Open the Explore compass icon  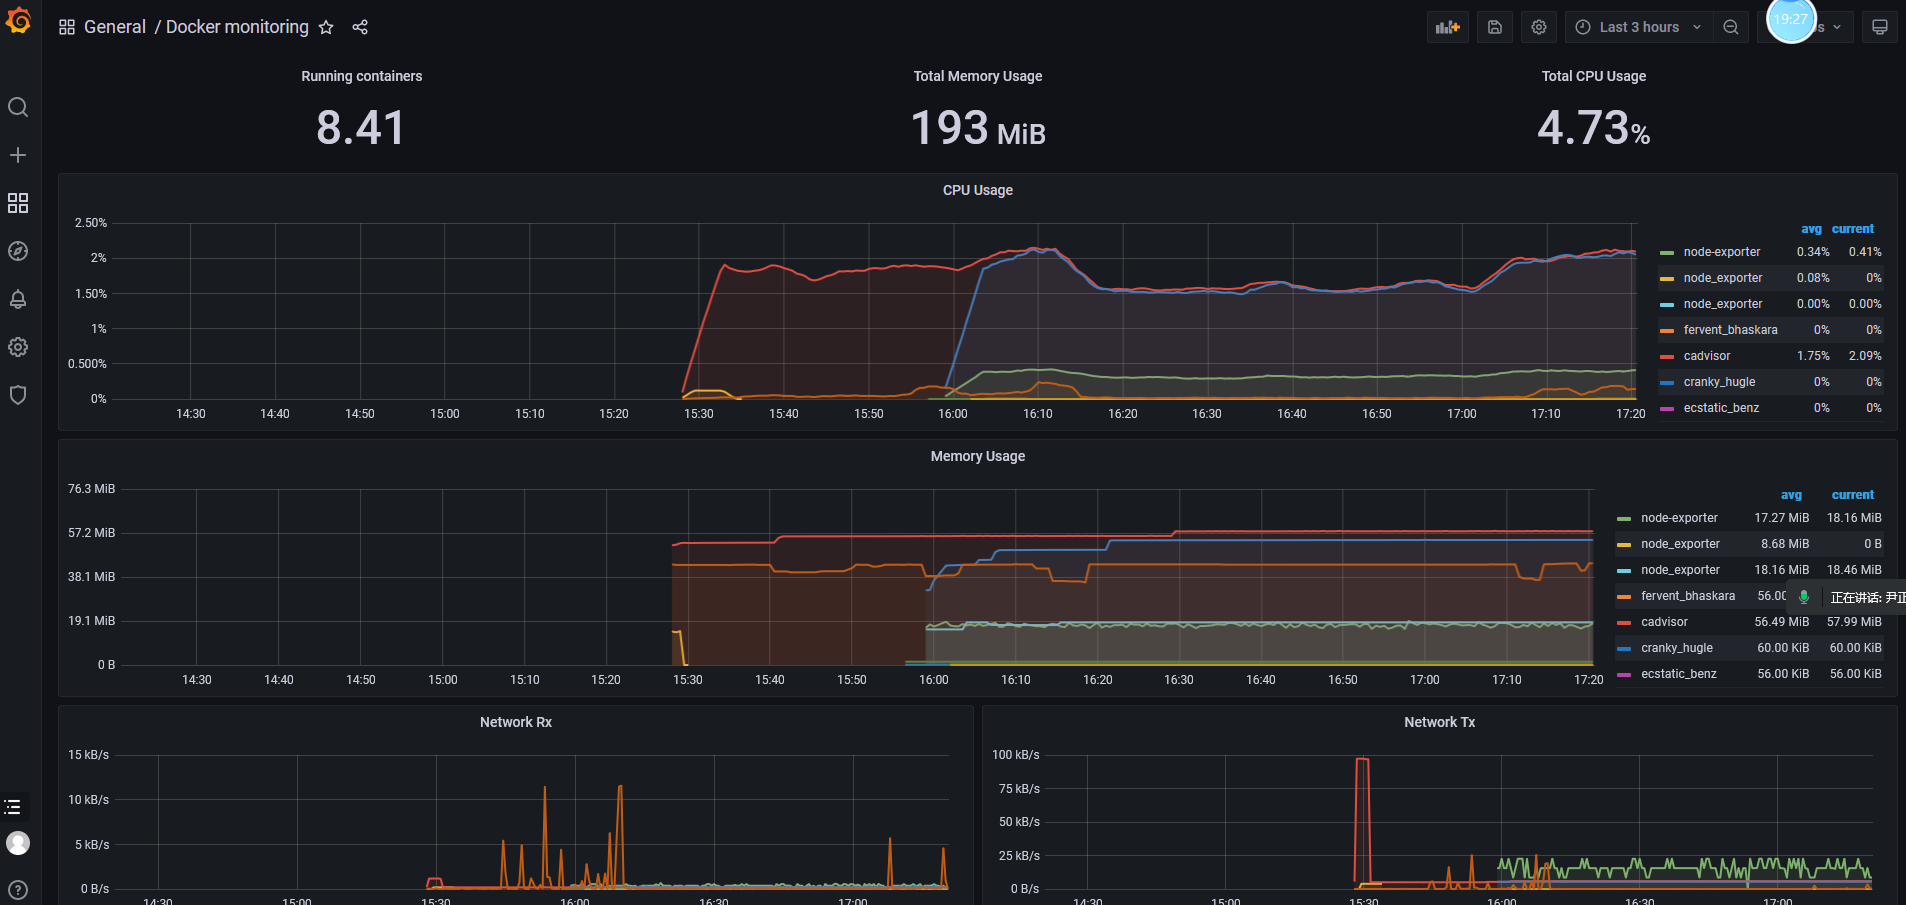[x=18, y=251]
